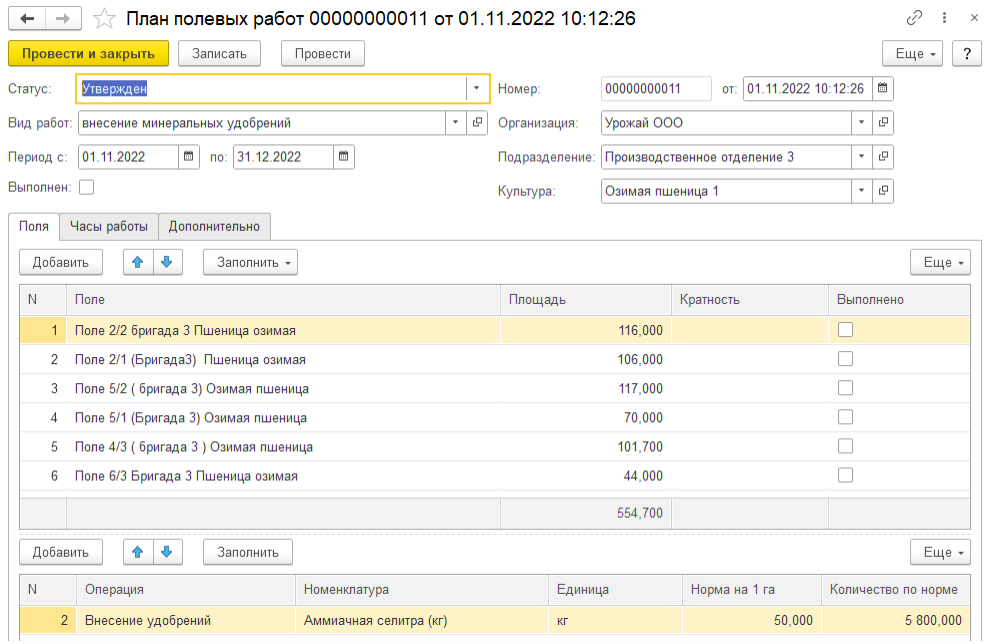Viewport: 990px width, 644px height.
Task: Click the back navigation arrow
Action: pyautogui.click(x=27, y=18)
